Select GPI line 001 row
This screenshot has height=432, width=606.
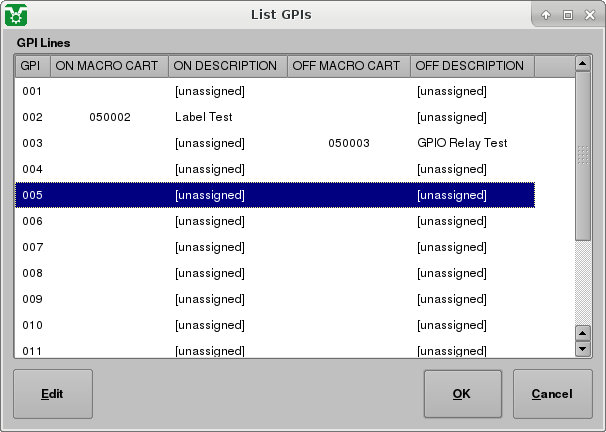click(274, 91)
